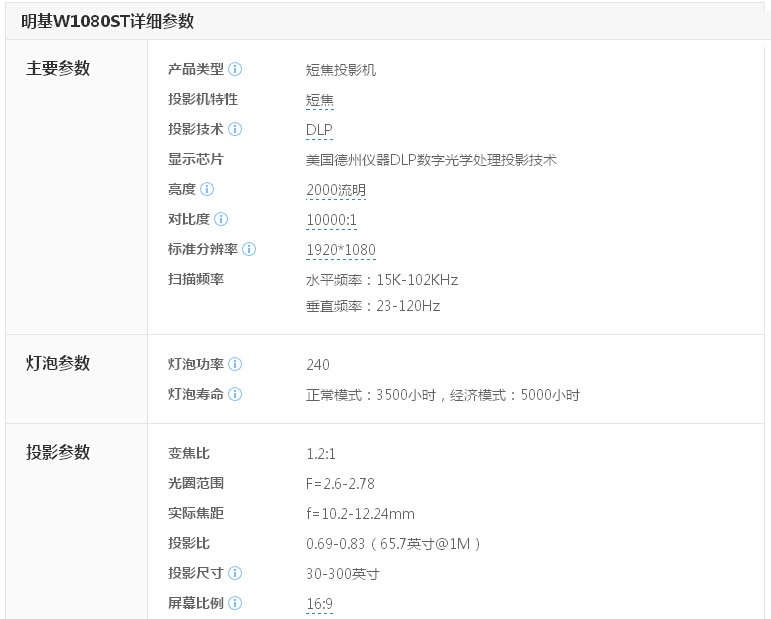This screenshot has width=771, height=619.
Task: Open the 1920*1080 resolution link
Action: coord(341,250)
